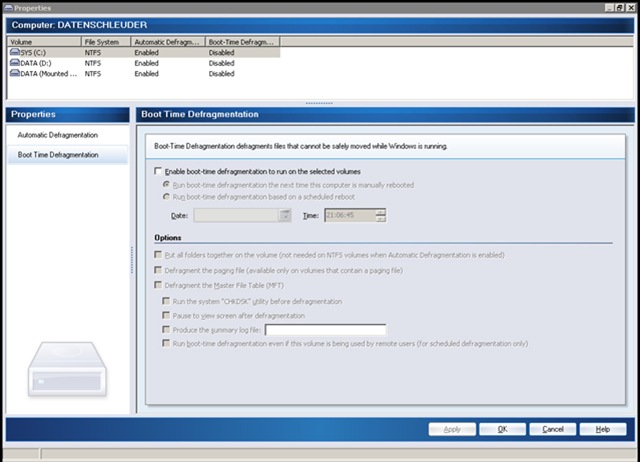Click the OK button
This screenshot has height=462, width=640.
pos(502,429)
